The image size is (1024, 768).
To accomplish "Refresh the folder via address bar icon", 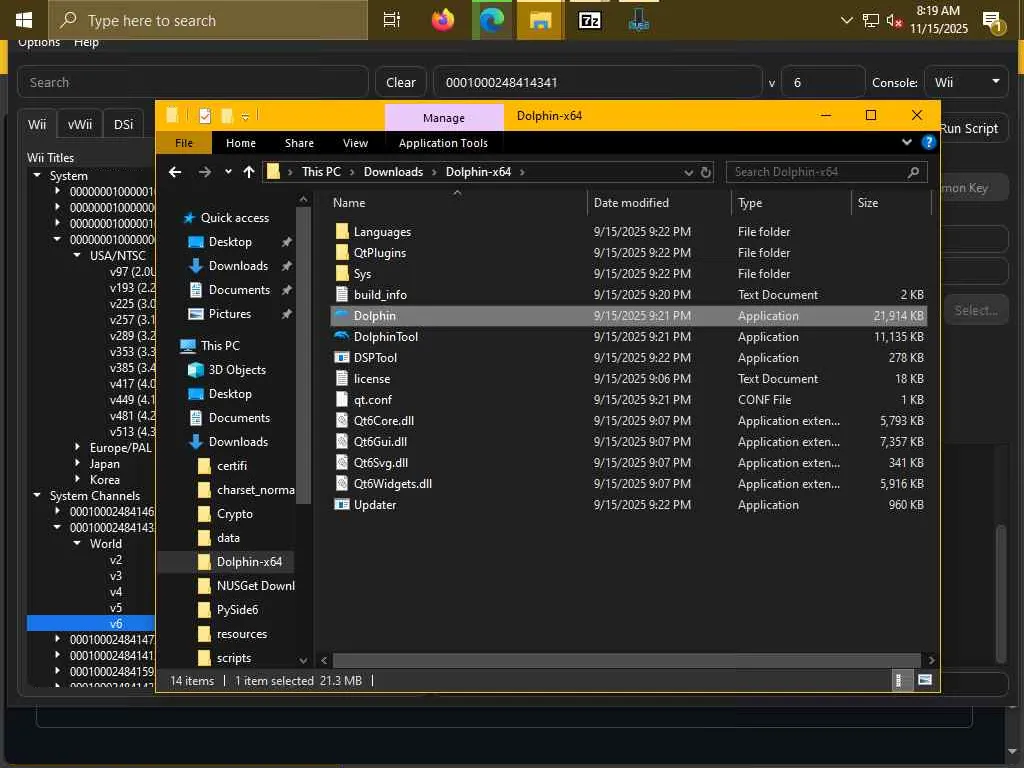I will pos(706,172).
